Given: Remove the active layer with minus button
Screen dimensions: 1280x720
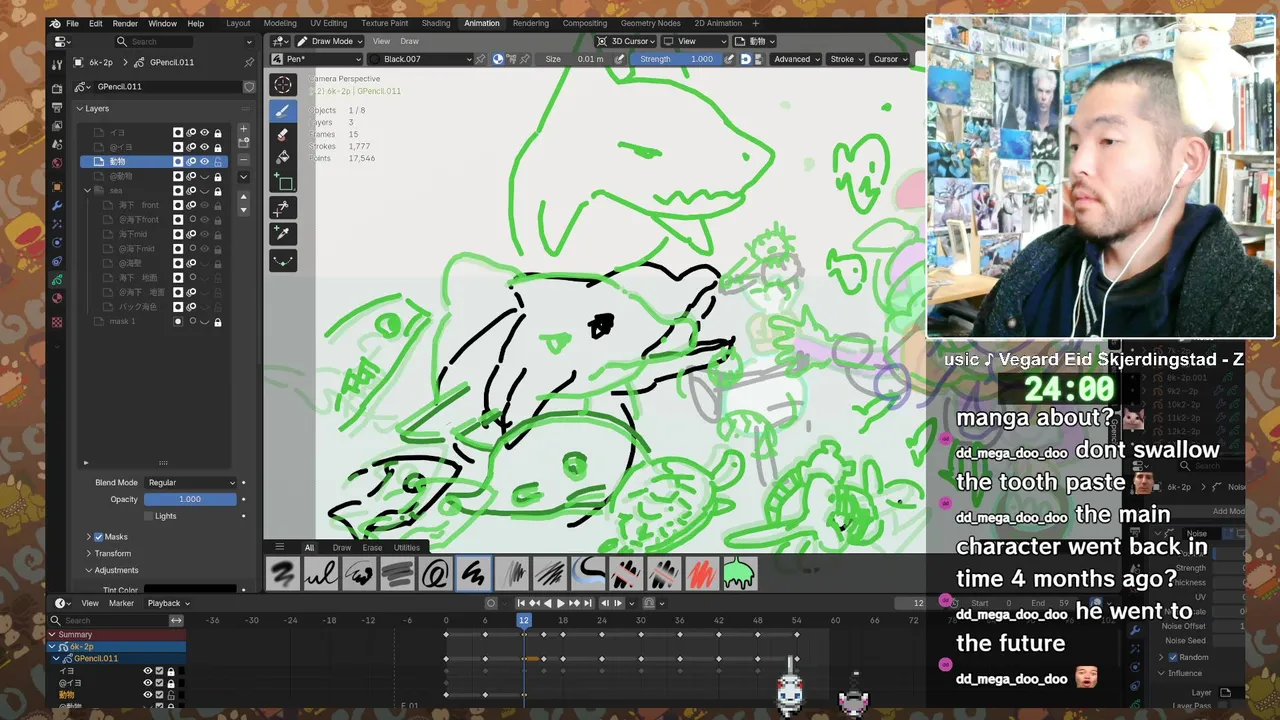Looking at the screenshot, I should (x=243, y=159).
